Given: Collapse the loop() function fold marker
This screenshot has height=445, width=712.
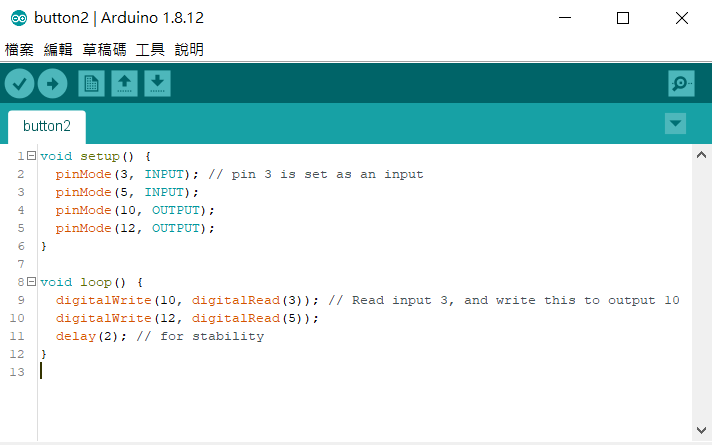Looking at the screenshot, I should (32, 282).
